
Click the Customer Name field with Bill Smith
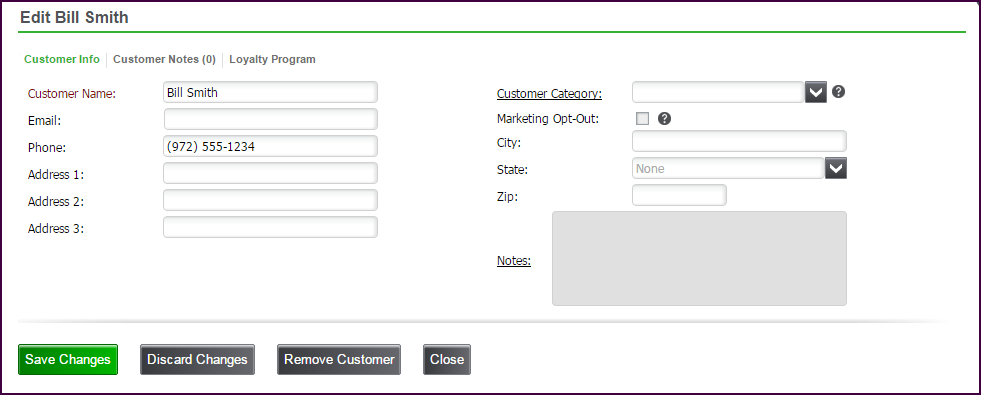270,92
